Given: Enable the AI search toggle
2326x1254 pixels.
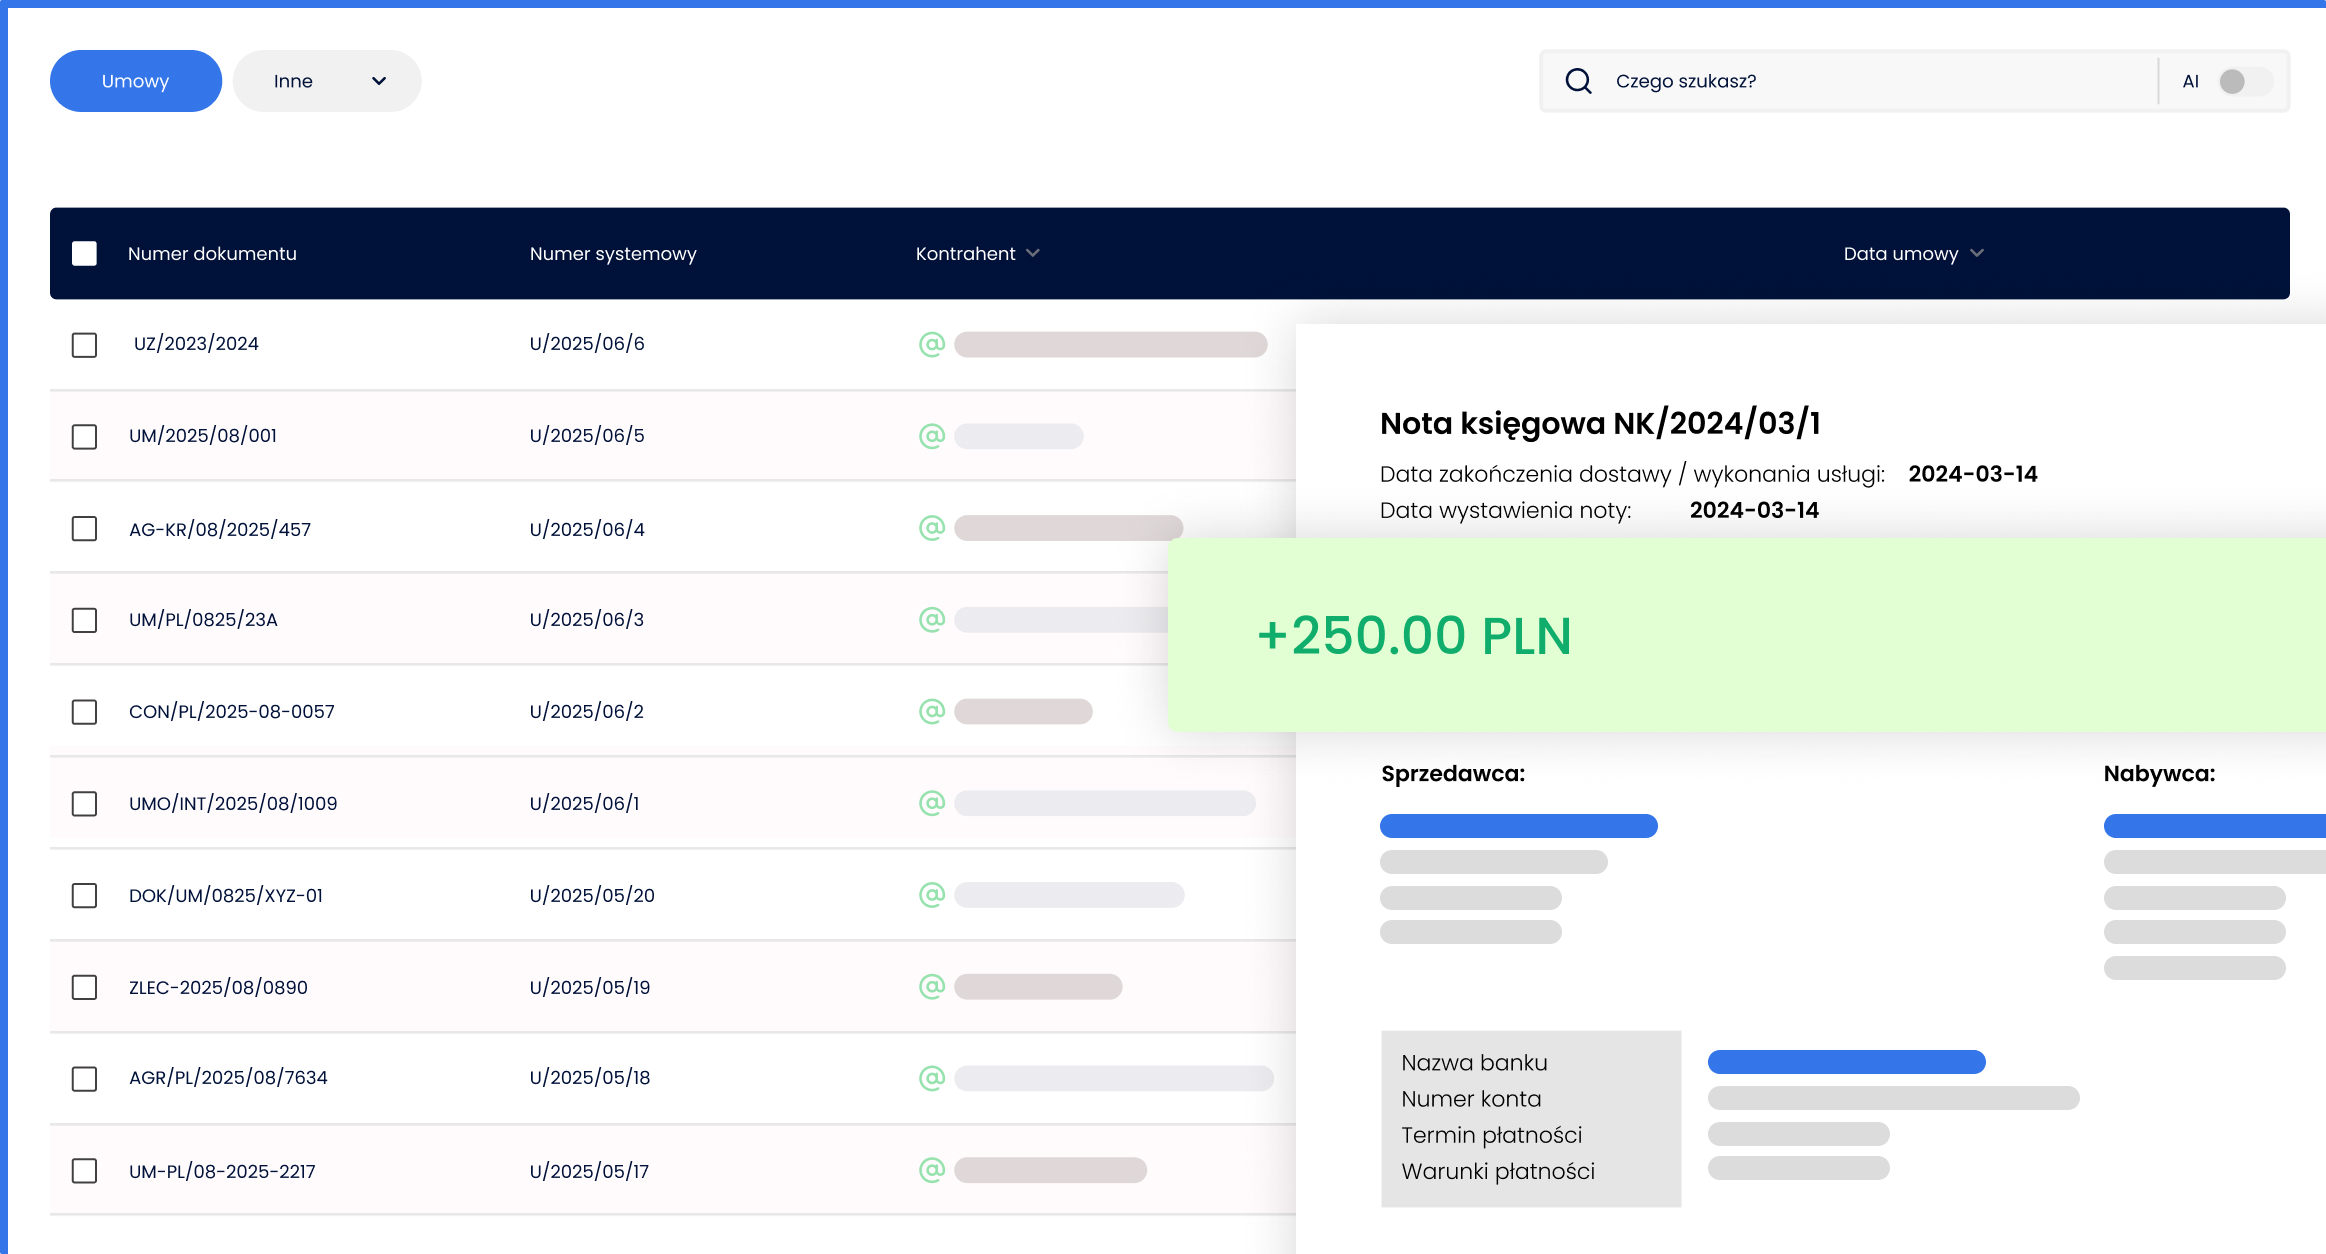Looking at the screenshot, I should pyautogui.click(x=2243, y=81).
